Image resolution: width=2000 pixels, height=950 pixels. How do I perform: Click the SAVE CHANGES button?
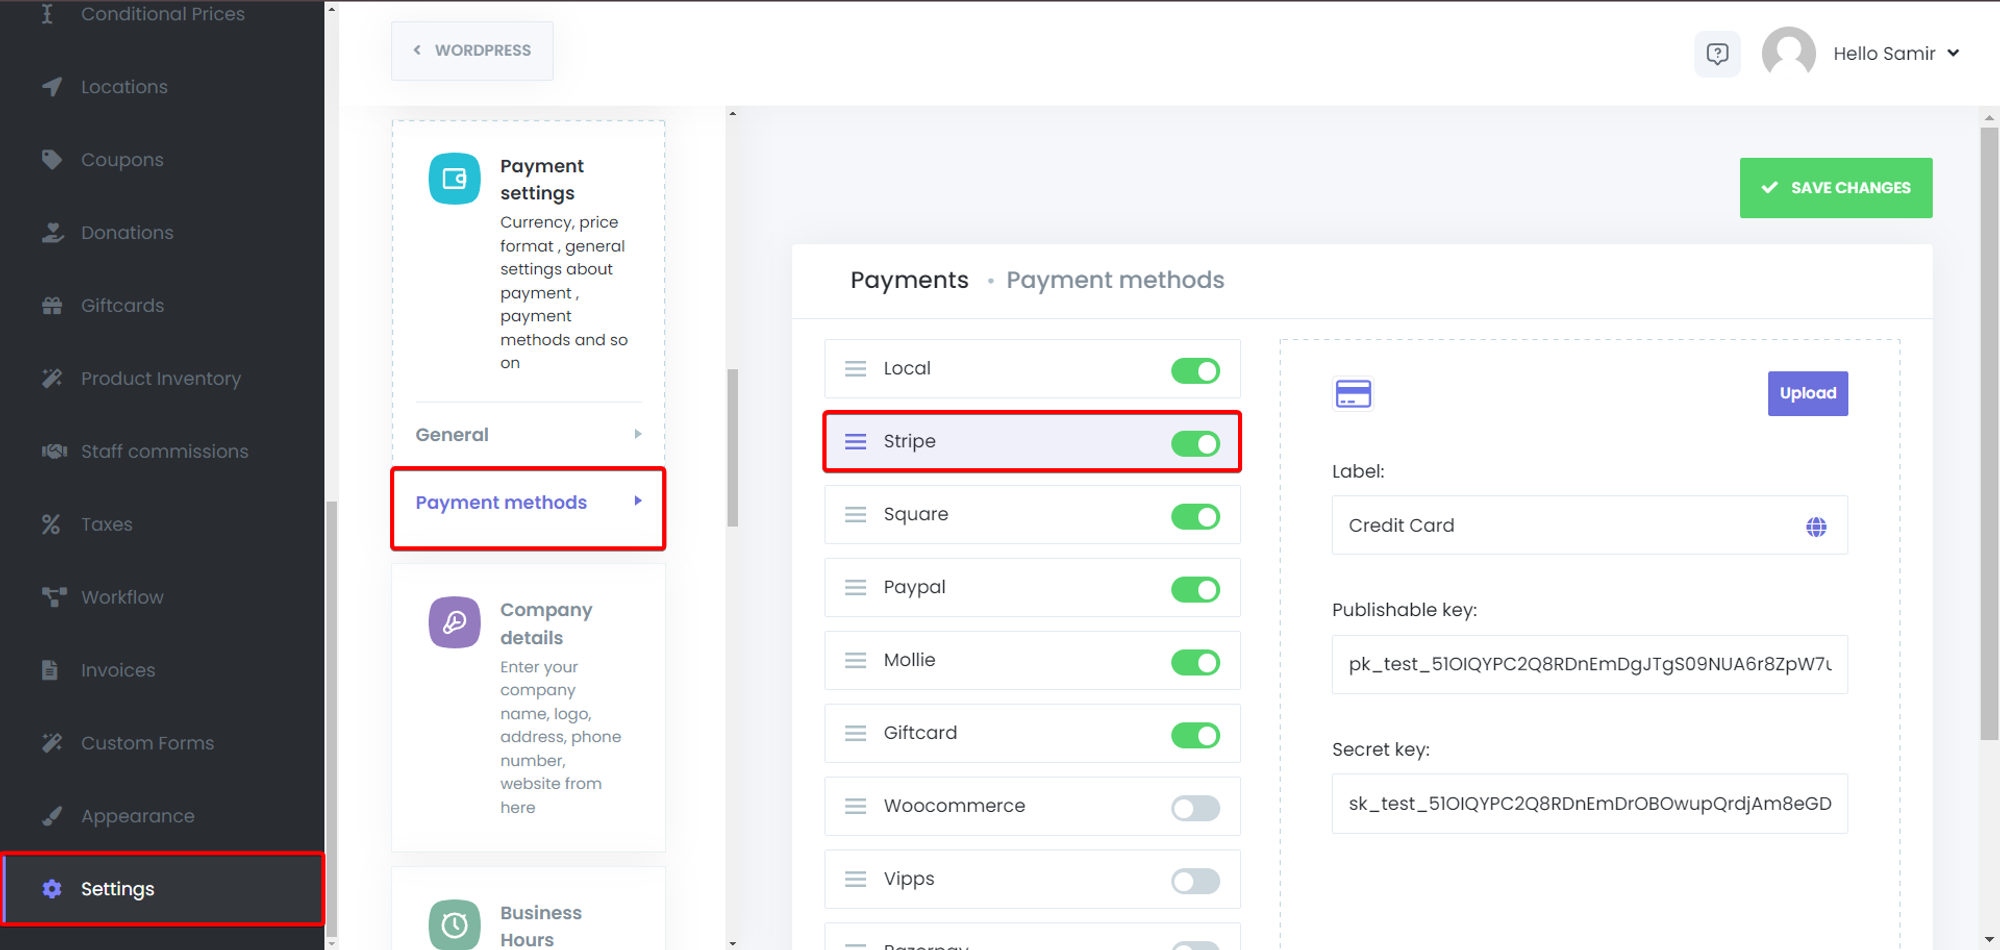[x=1836, y=187]
